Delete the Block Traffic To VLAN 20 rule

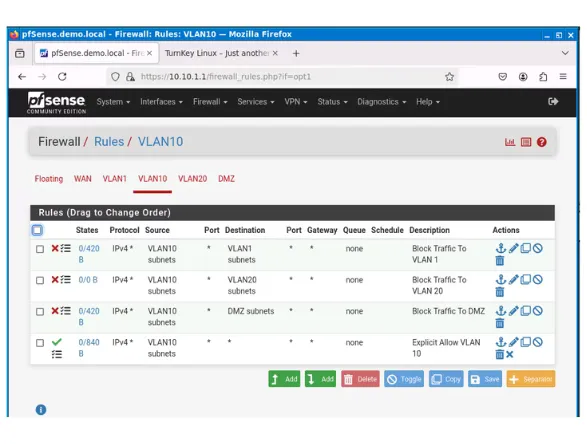[x=499, y=292]
